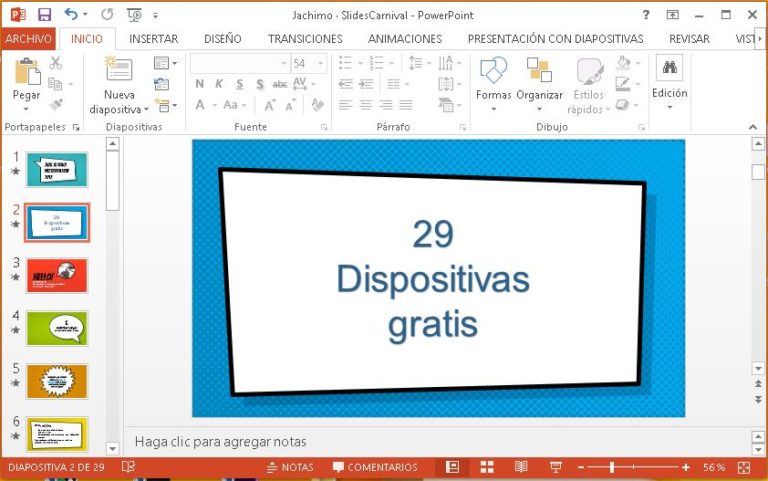Increase font size with larger A
This screenshot has height=481, width=768.
pos(269,105)
